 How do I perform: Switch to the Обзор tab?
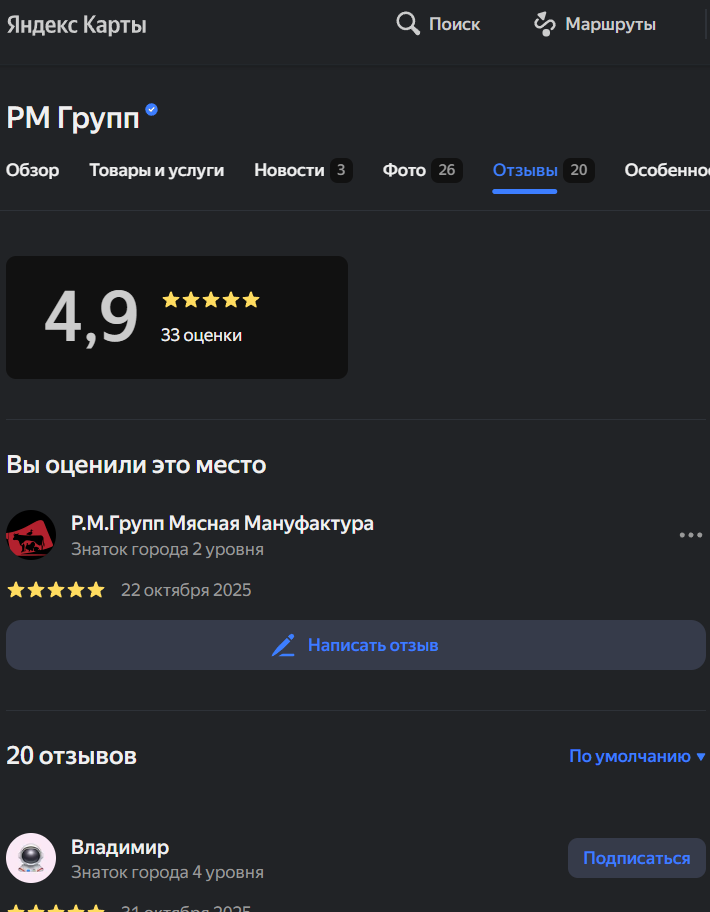[x=32, y=170]
